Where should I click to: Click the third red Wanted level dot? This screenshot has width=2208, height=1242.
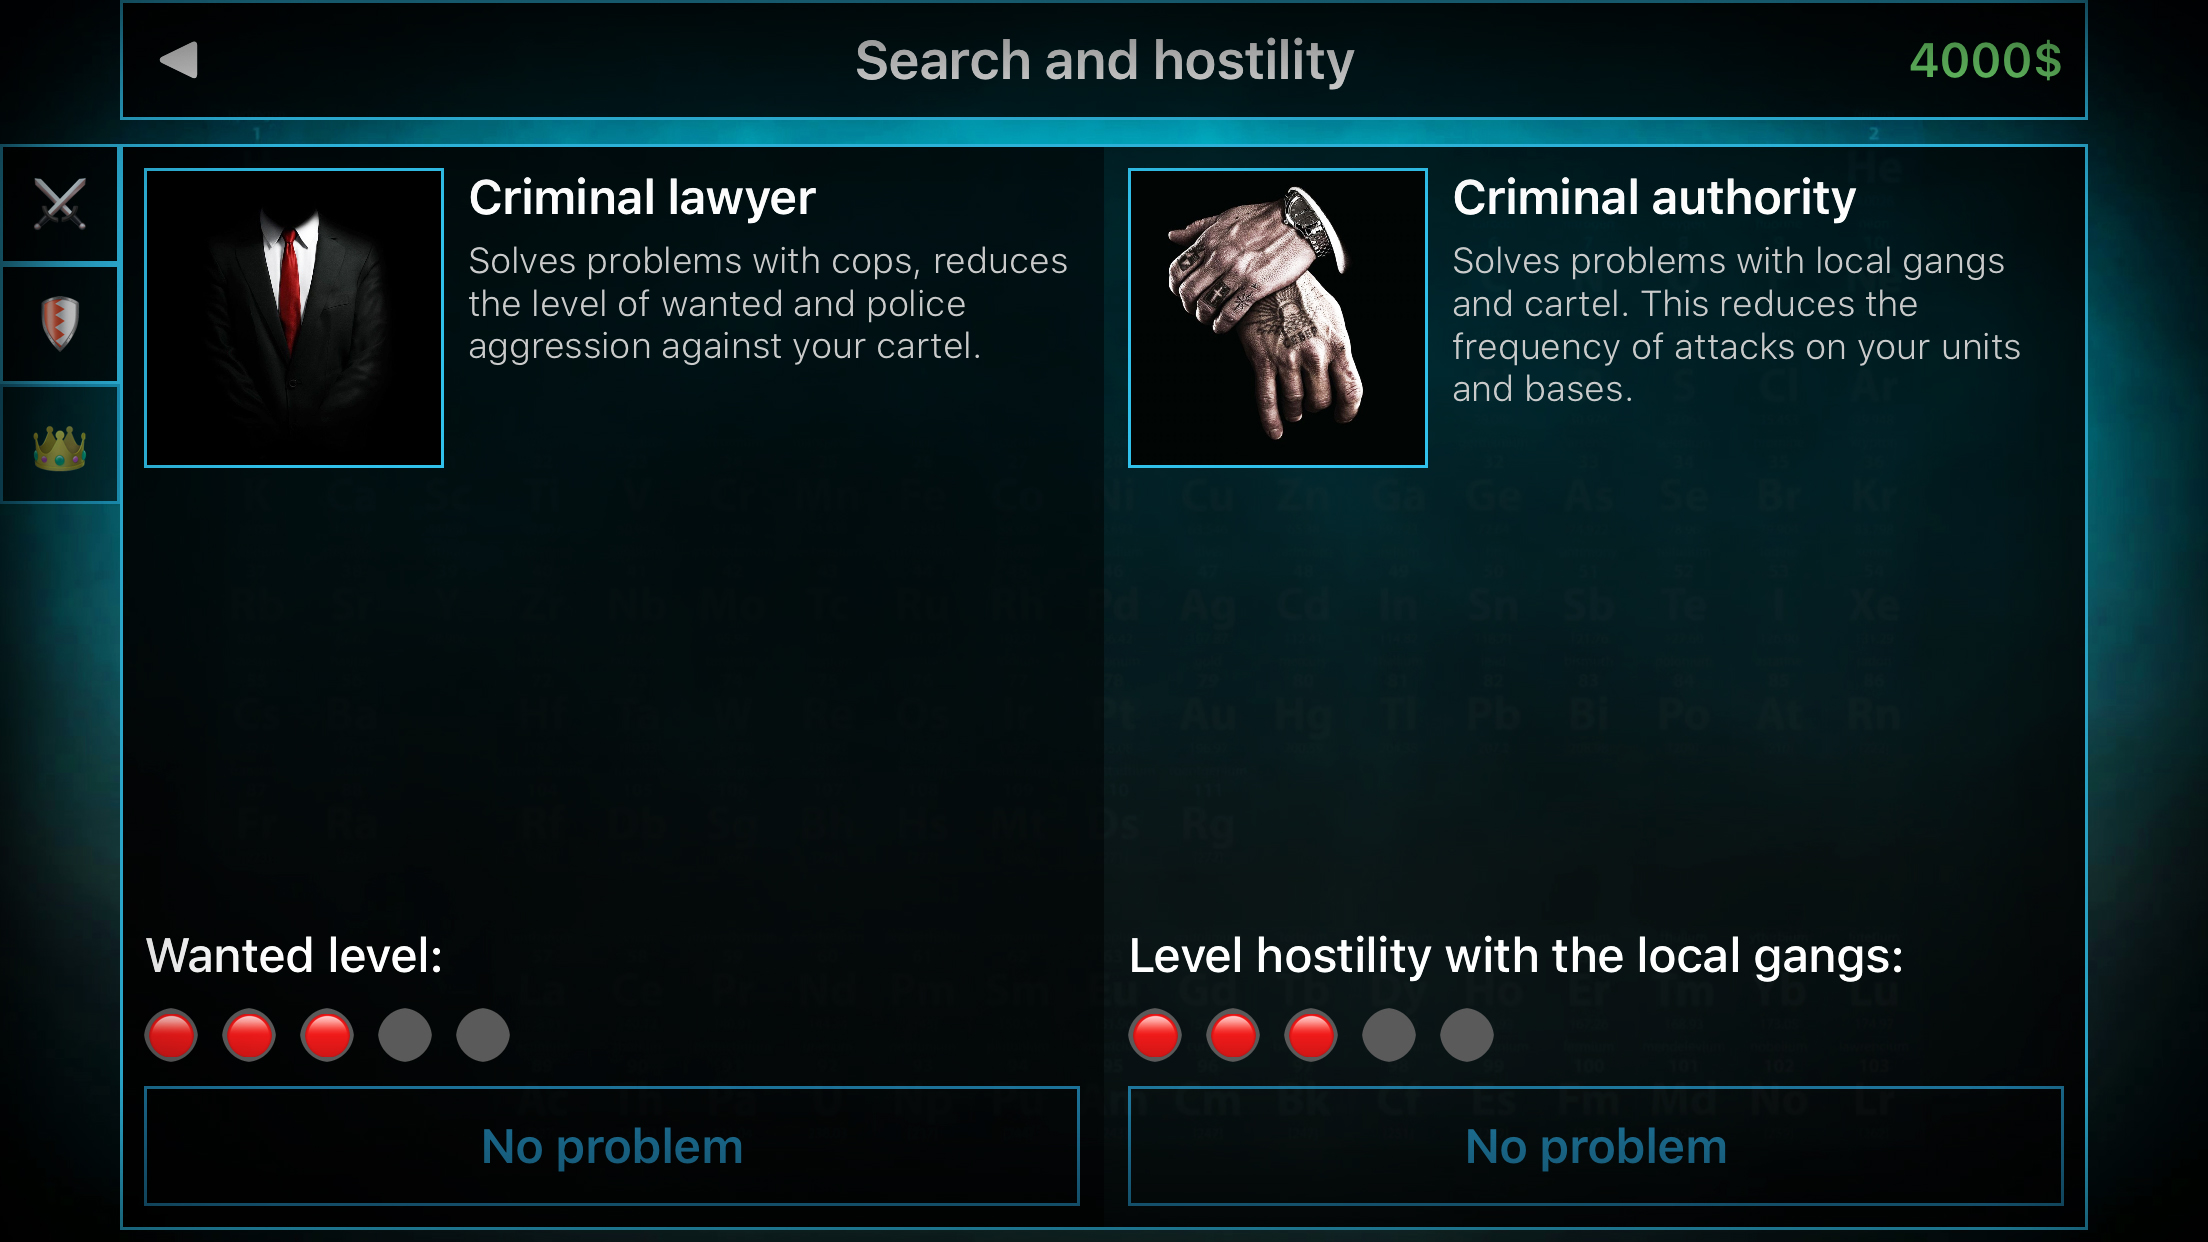coord(327,1035)
